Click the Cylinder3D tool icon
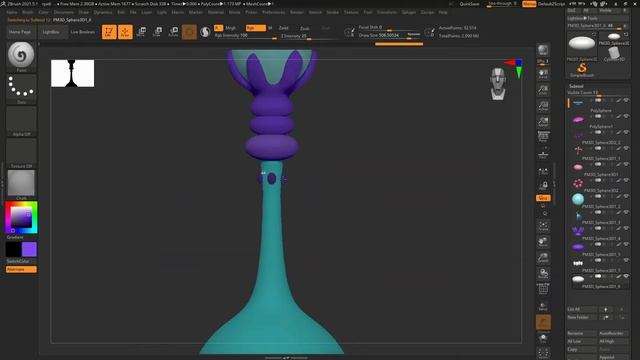The width and height of the screenshot is (640, 360). [613, 53]
